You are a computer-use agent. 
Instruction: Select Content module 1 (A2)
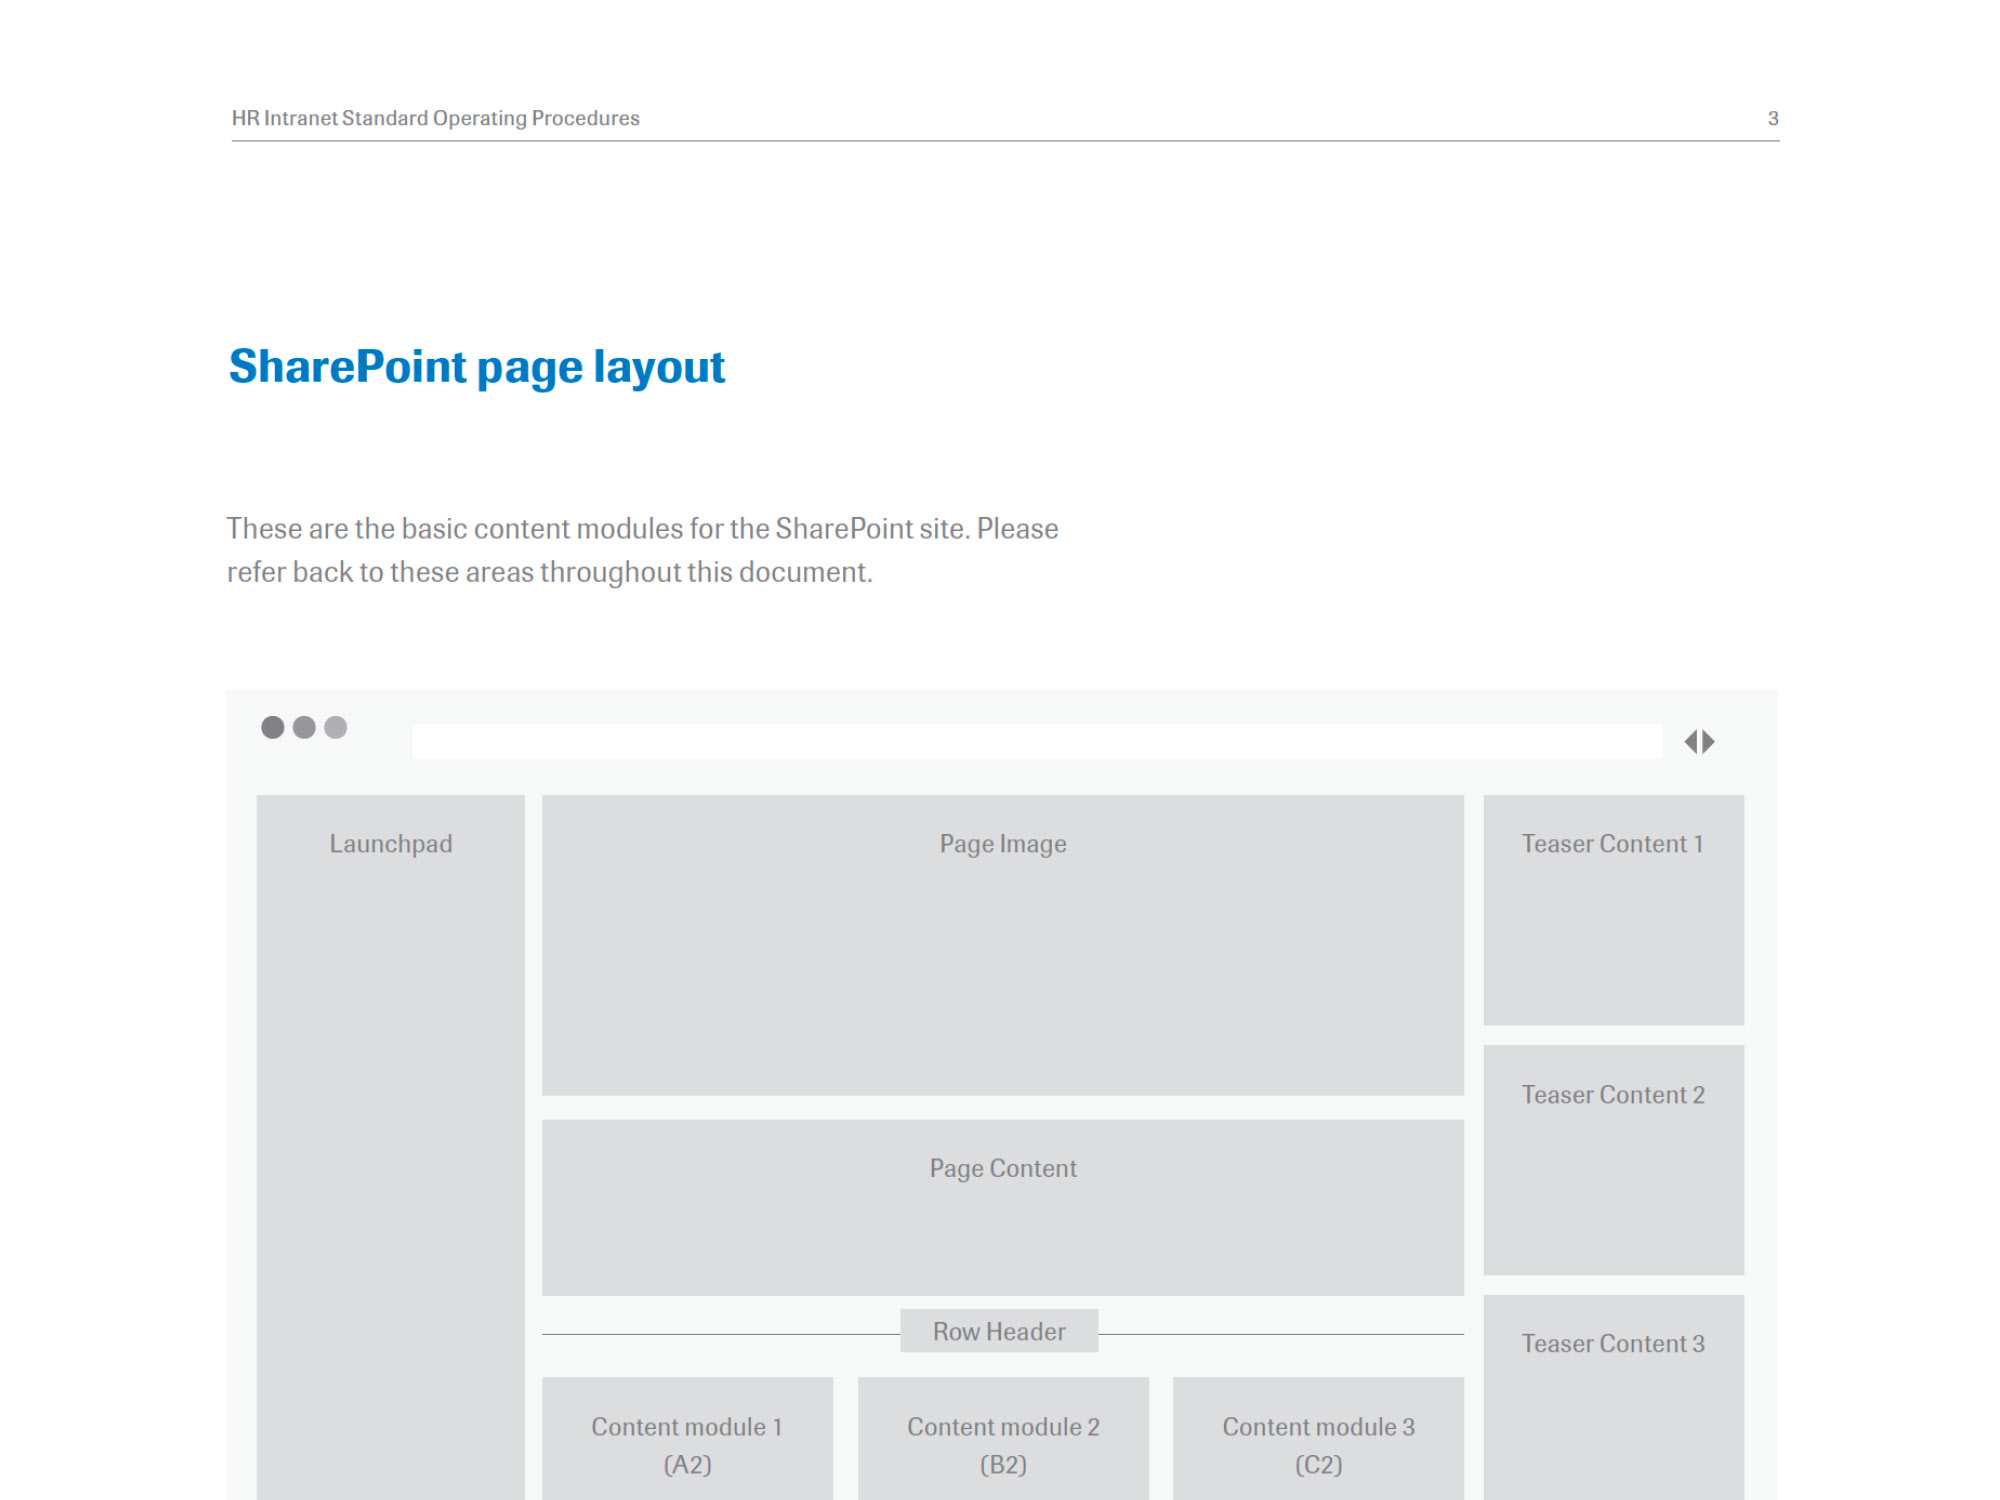click(x=687, y=1438)
